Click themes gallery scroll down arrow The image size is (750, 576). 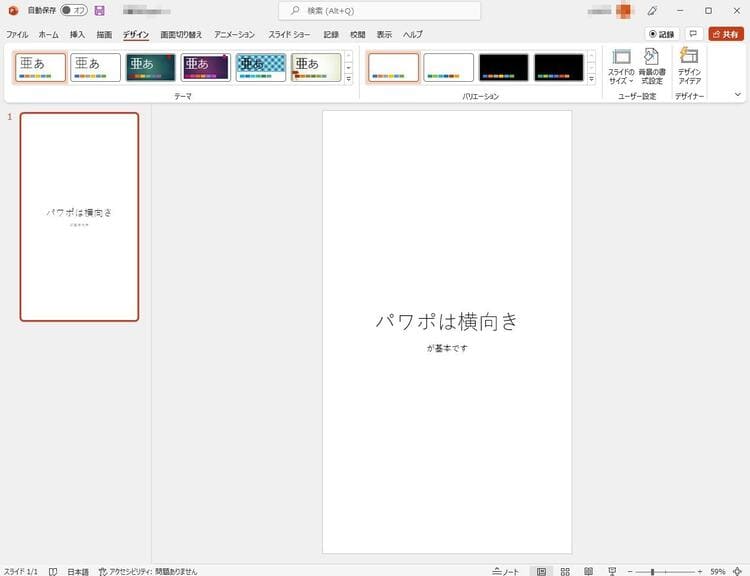click(349, 67)
